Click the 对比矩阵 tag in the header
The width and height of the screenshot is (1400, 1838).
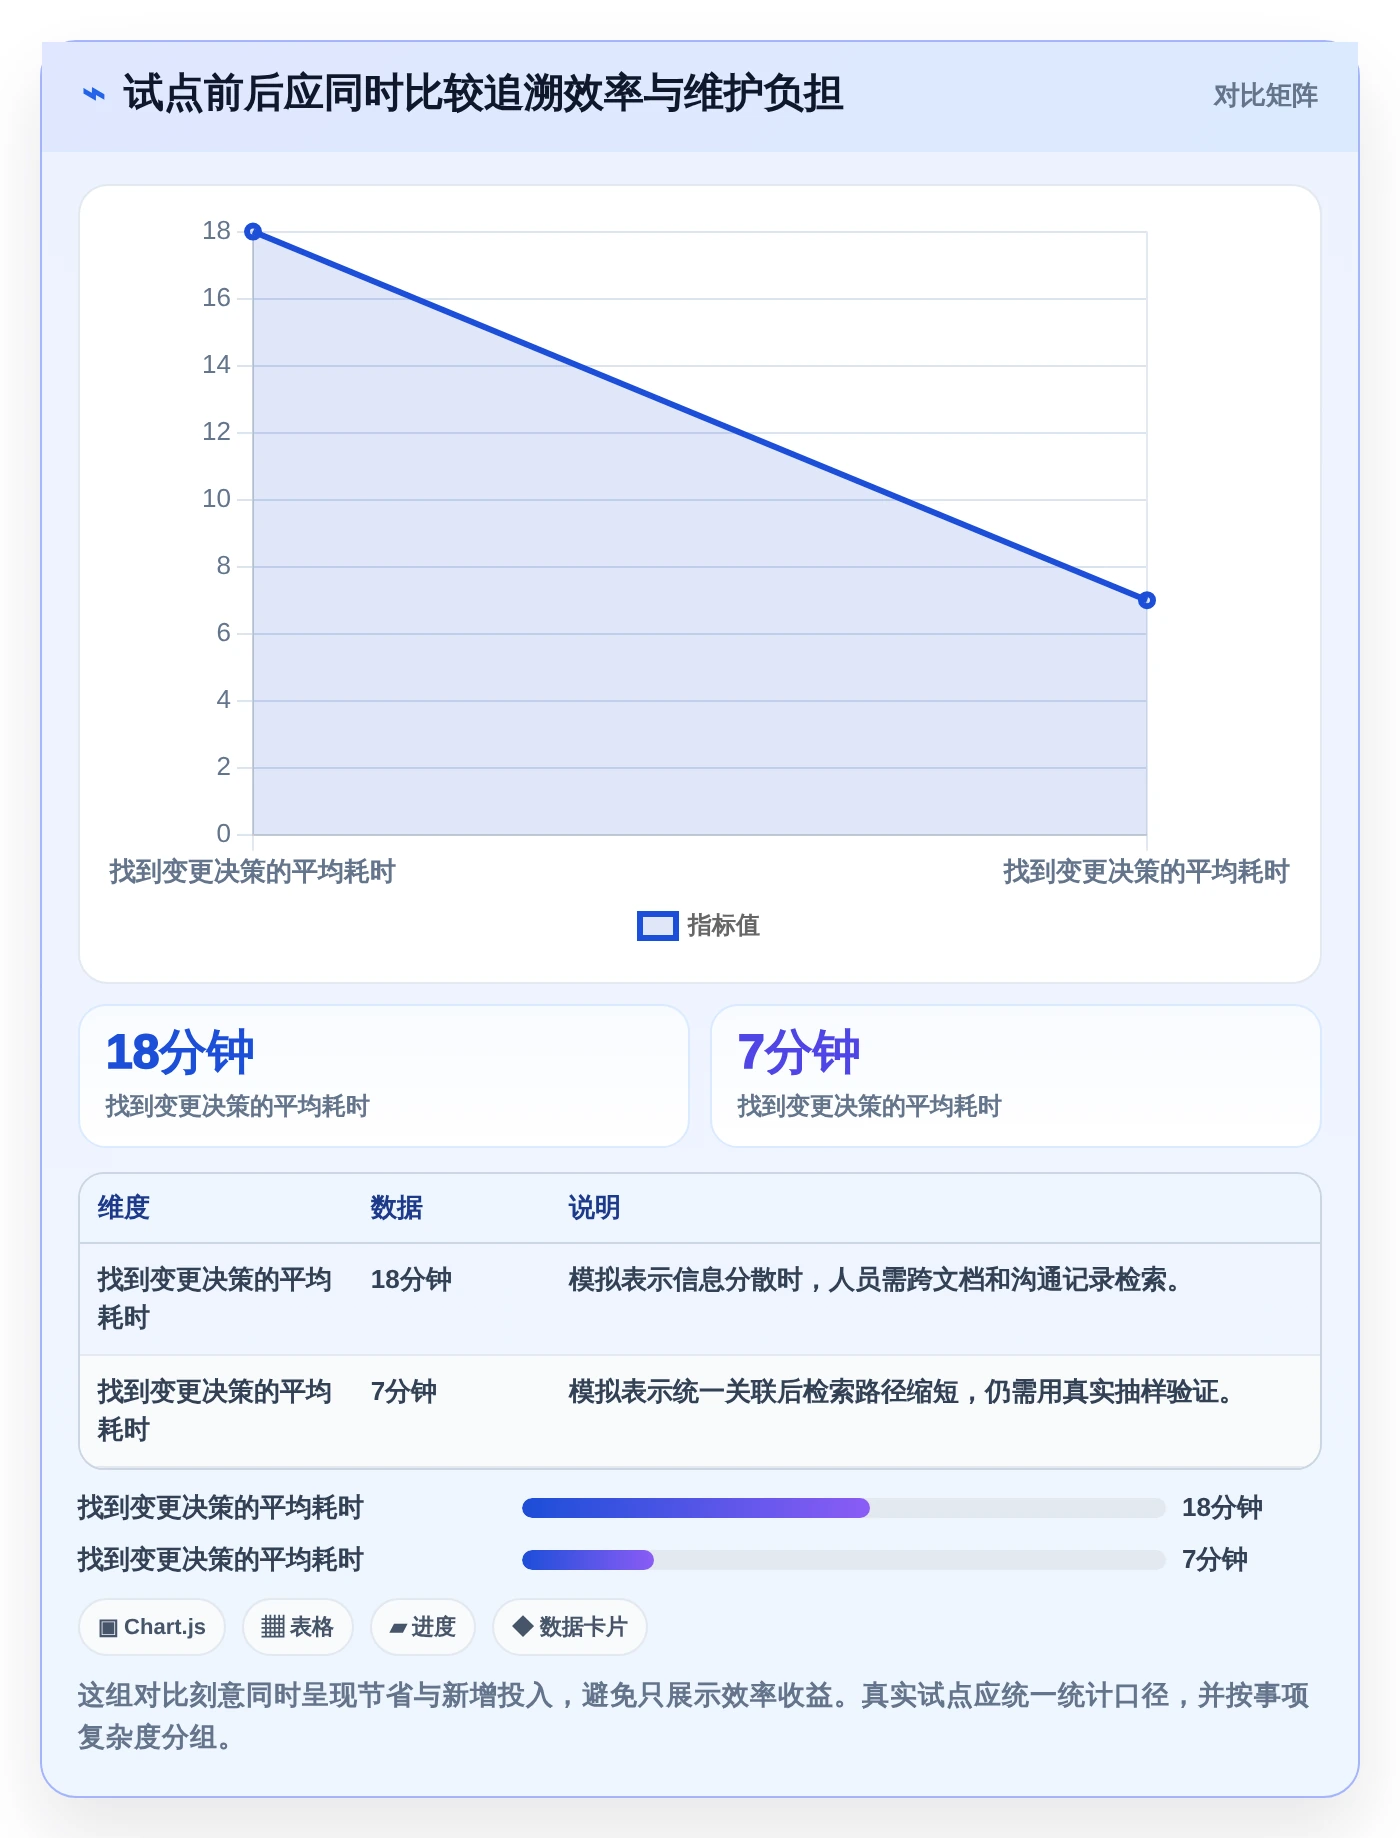1265,96
